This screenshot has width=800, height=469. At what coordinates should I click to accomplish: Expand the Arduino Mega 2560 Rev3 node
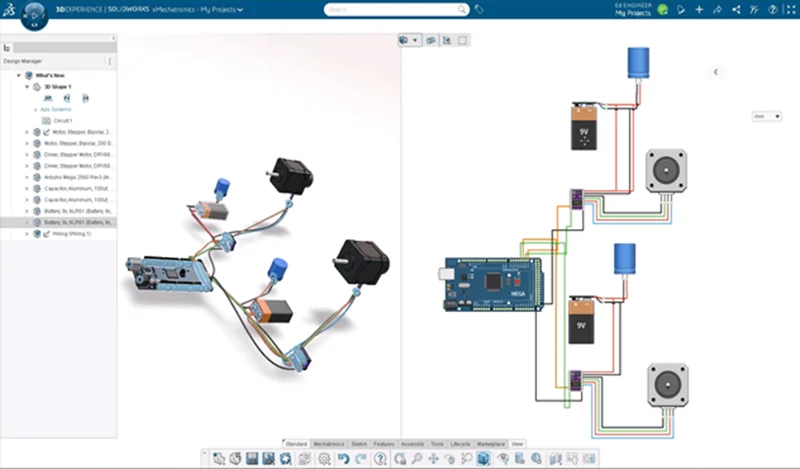[x=27, y=177]
